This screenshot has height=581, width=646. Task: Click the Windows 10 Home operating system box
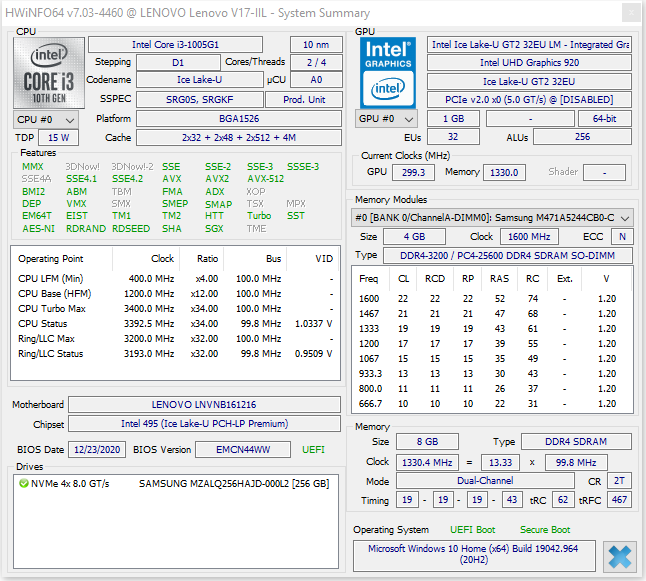pyautogui.click(x=474, y=555)
